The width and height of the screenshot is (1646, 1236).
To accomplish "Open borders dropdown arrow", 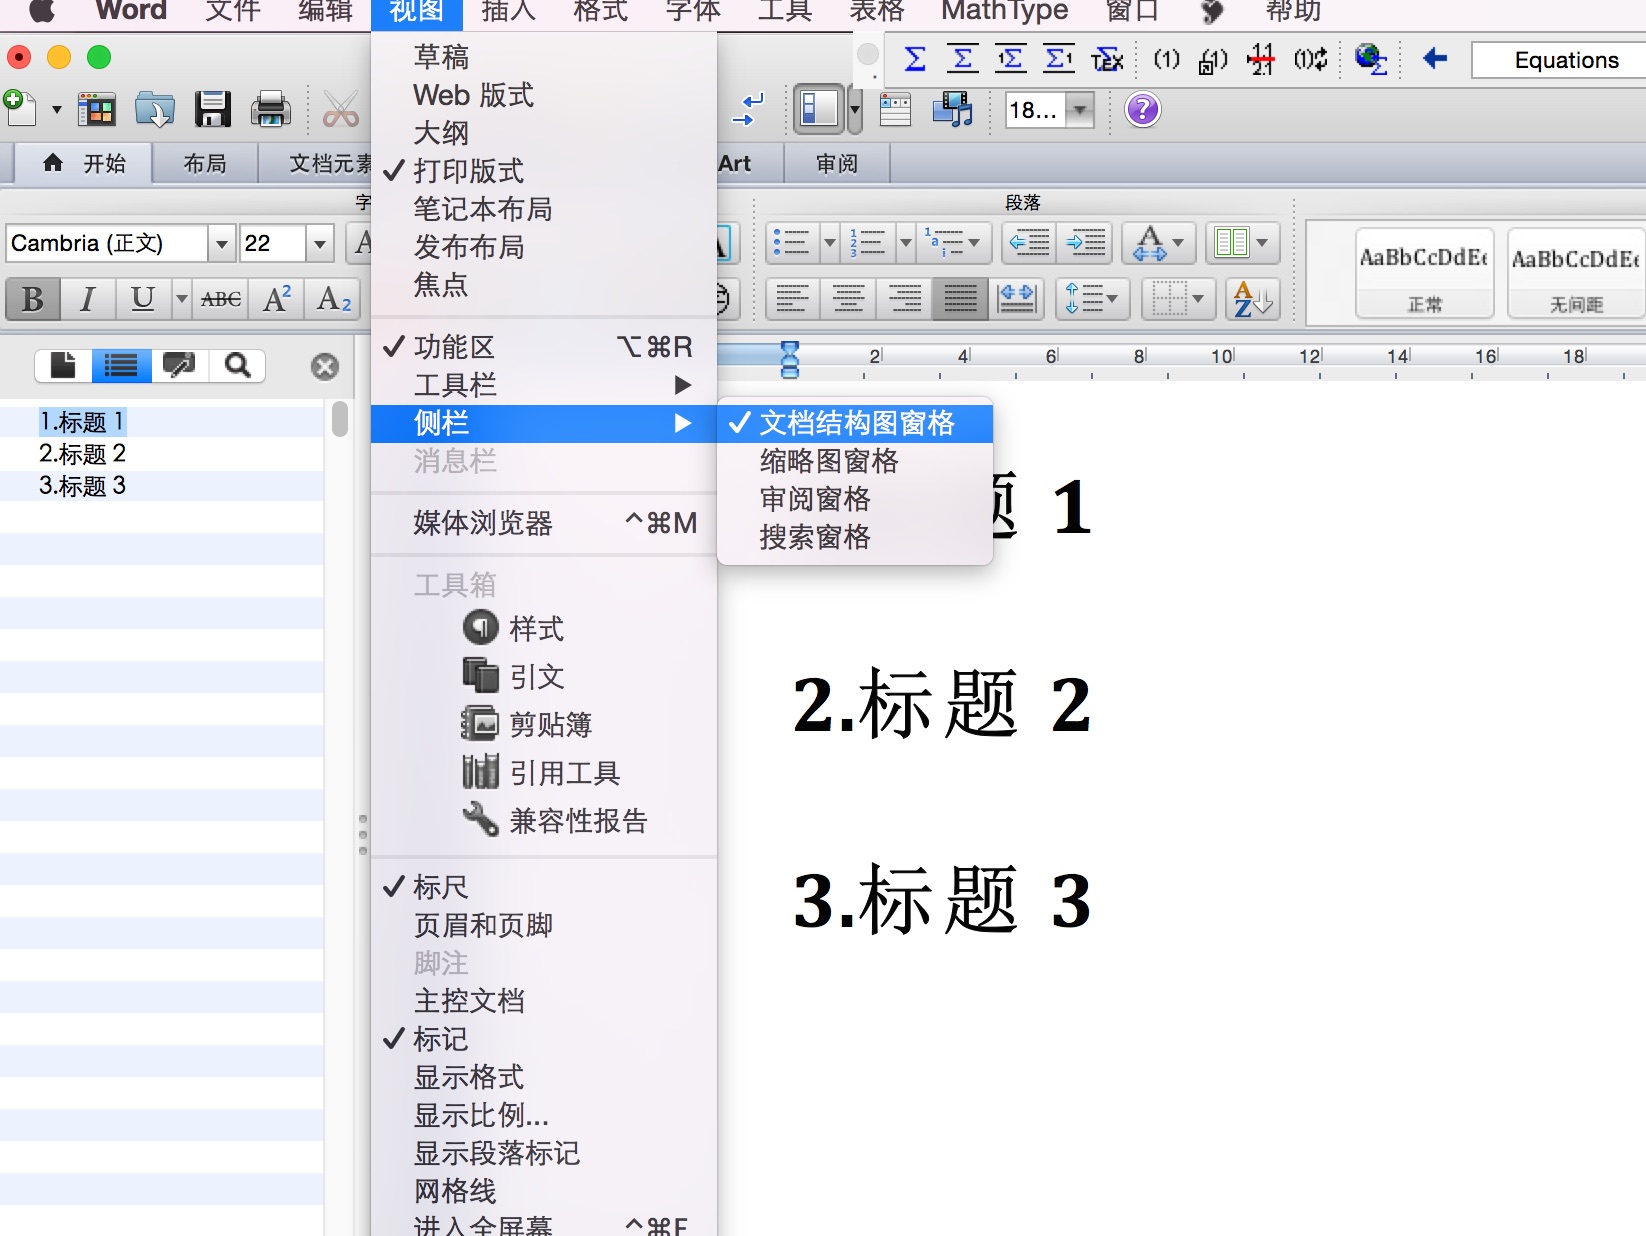I will click(x=1198, y=298).
